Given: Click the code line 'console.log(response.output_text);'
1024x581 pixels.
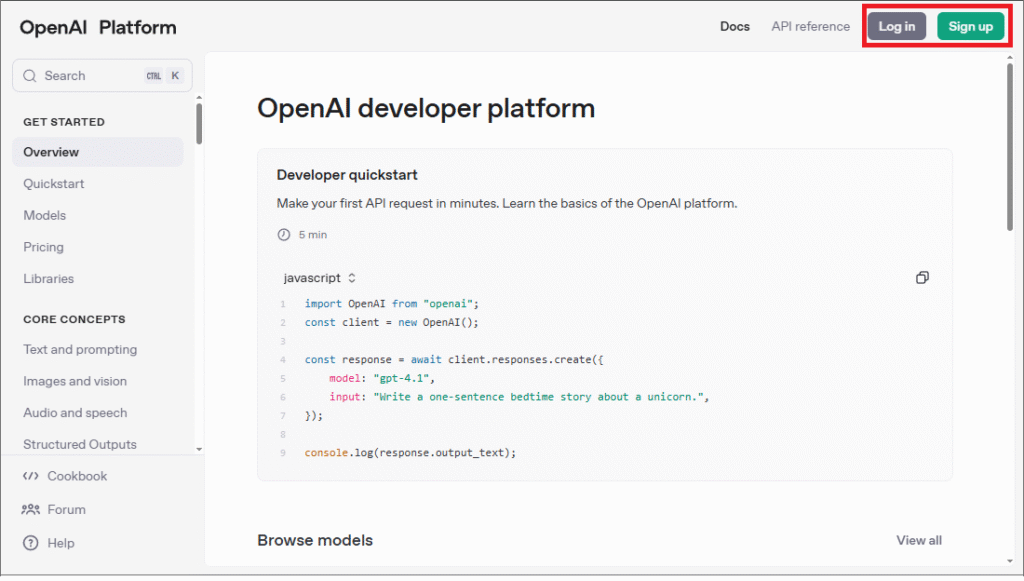Looking at the screenshot, I should pyautogui.click(x=410, y=452).
